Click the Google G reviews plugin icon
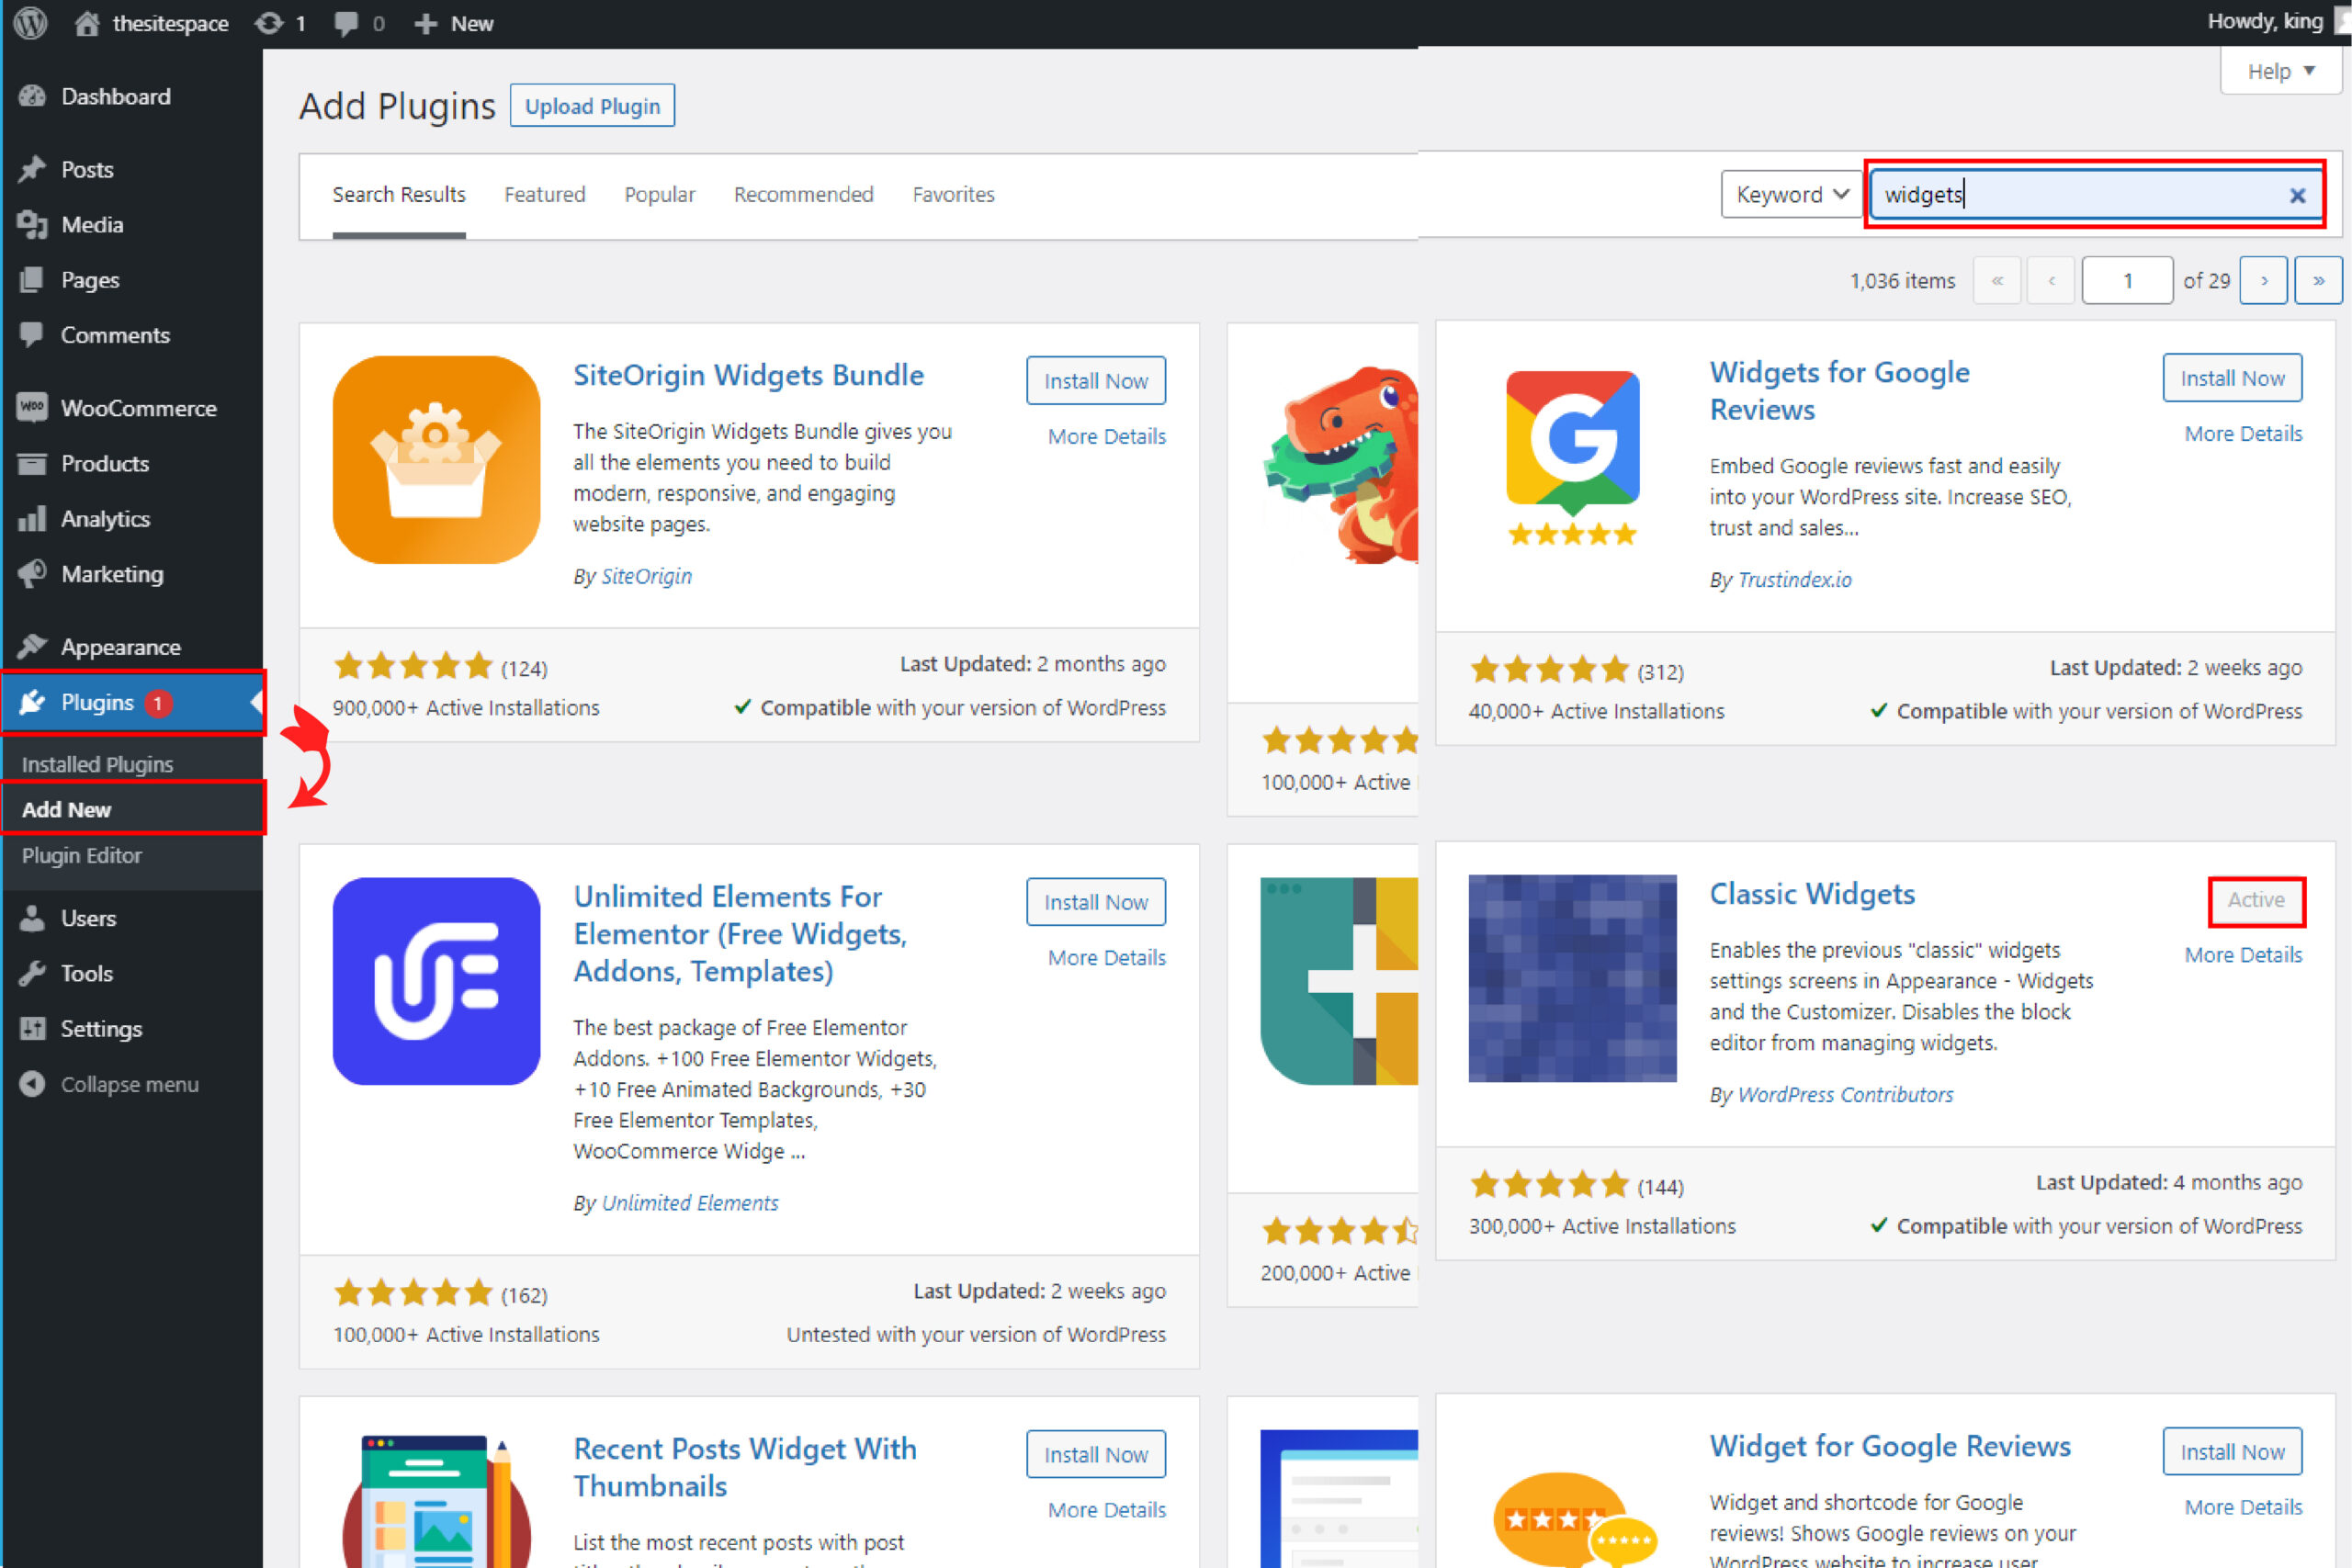Image resolution: width=2352 pixels, height=1568 pixels. pos(1573,457)
